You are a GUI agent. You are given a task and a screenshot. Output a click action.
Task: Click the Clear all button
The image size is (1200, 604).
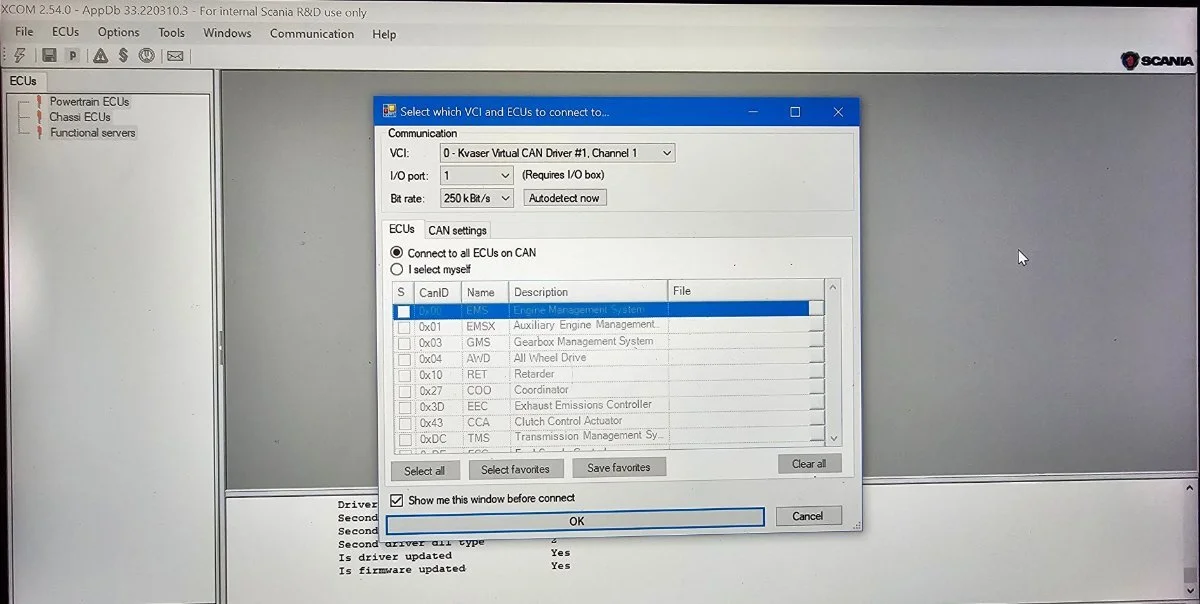(x=809, y=464)
